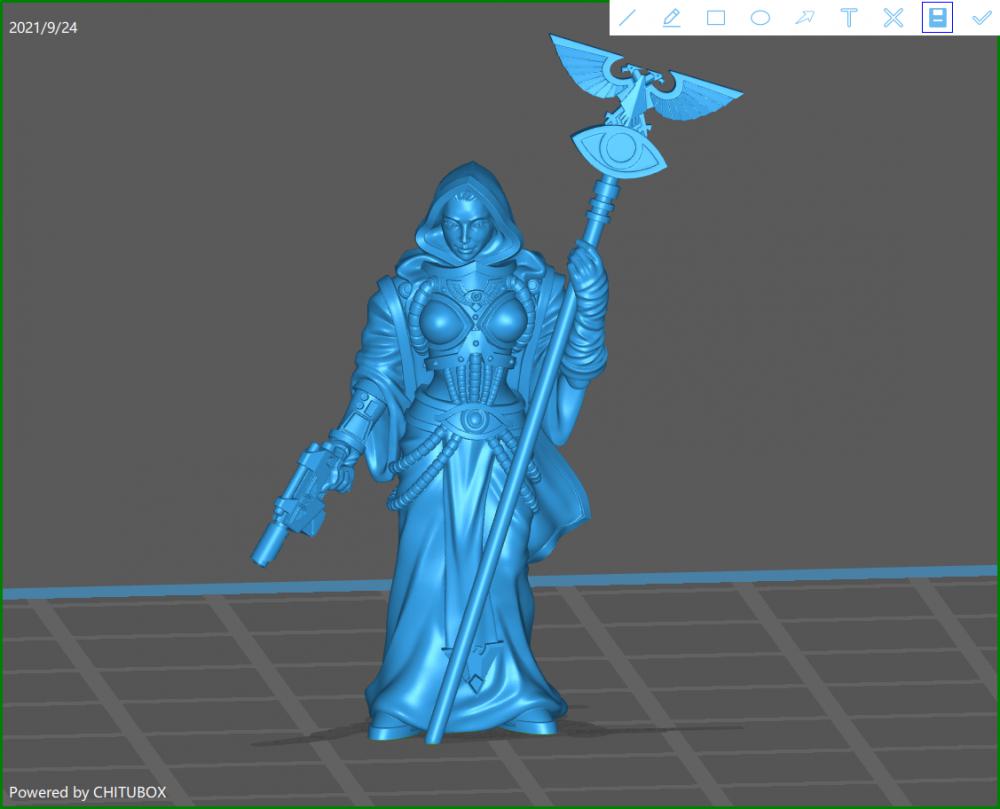The width and height of the screenshot is (1000, 809).
Task: Select the rectangle annotation tool
Action: point(716,18)
